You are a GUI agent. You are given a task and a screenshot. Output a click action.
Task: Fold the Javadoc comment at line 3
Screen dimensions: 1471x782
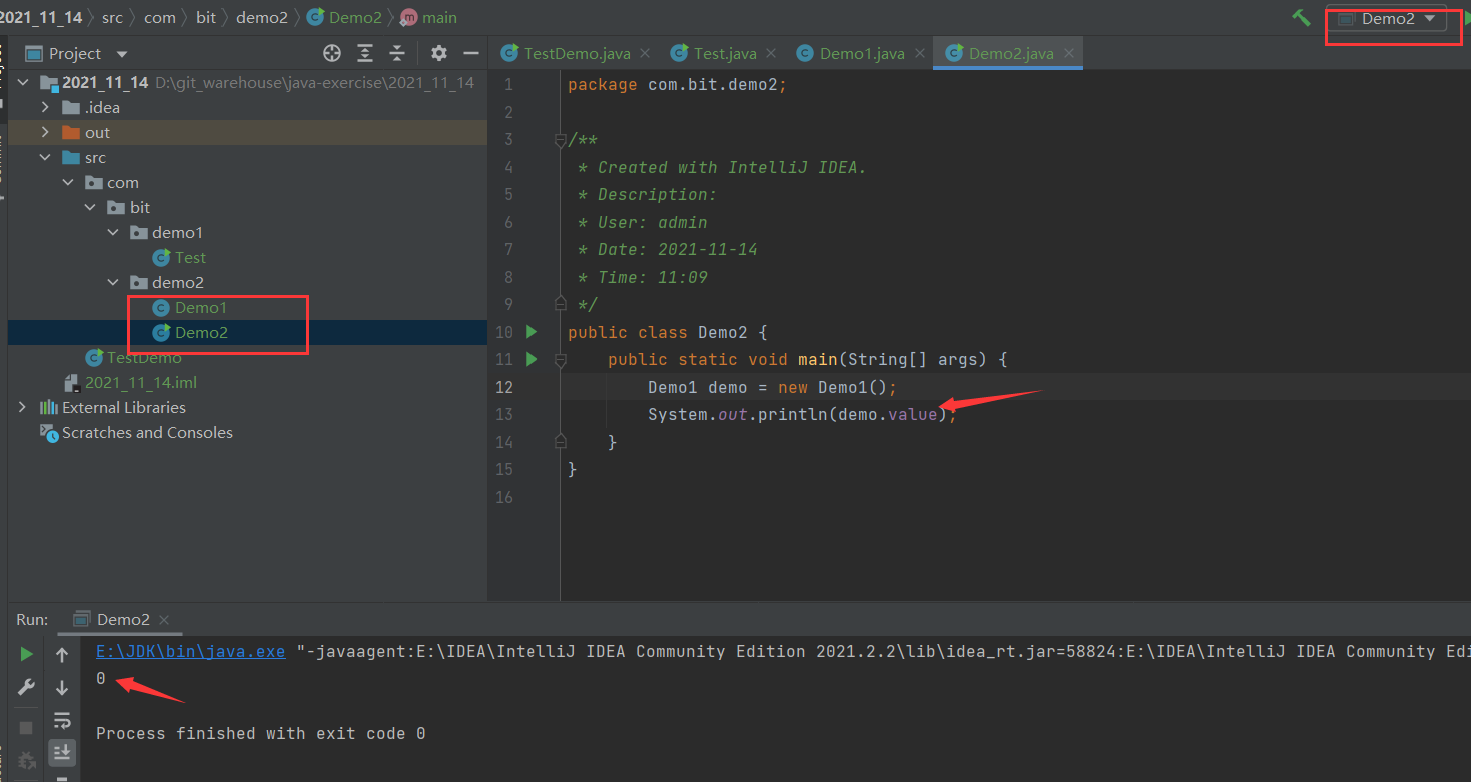tap(561, 140)
